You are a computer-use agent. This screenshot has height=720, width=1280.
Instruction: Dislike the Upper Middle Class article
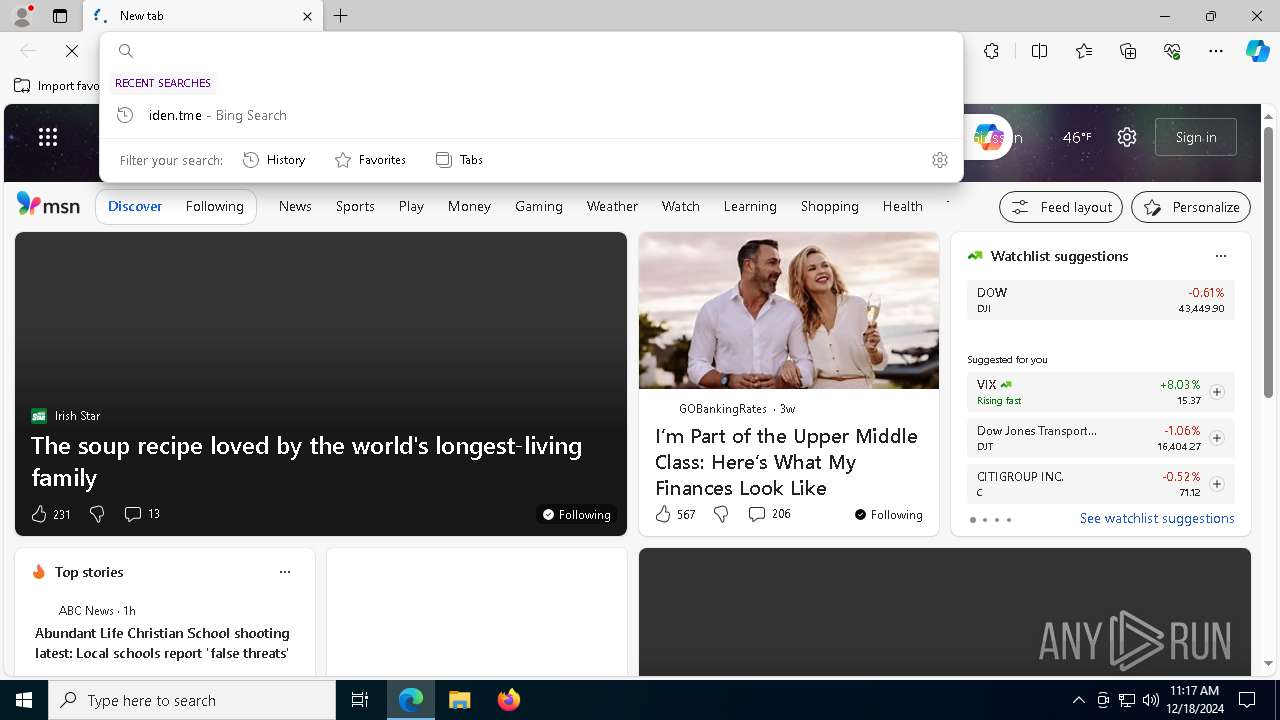click(721, 514)
